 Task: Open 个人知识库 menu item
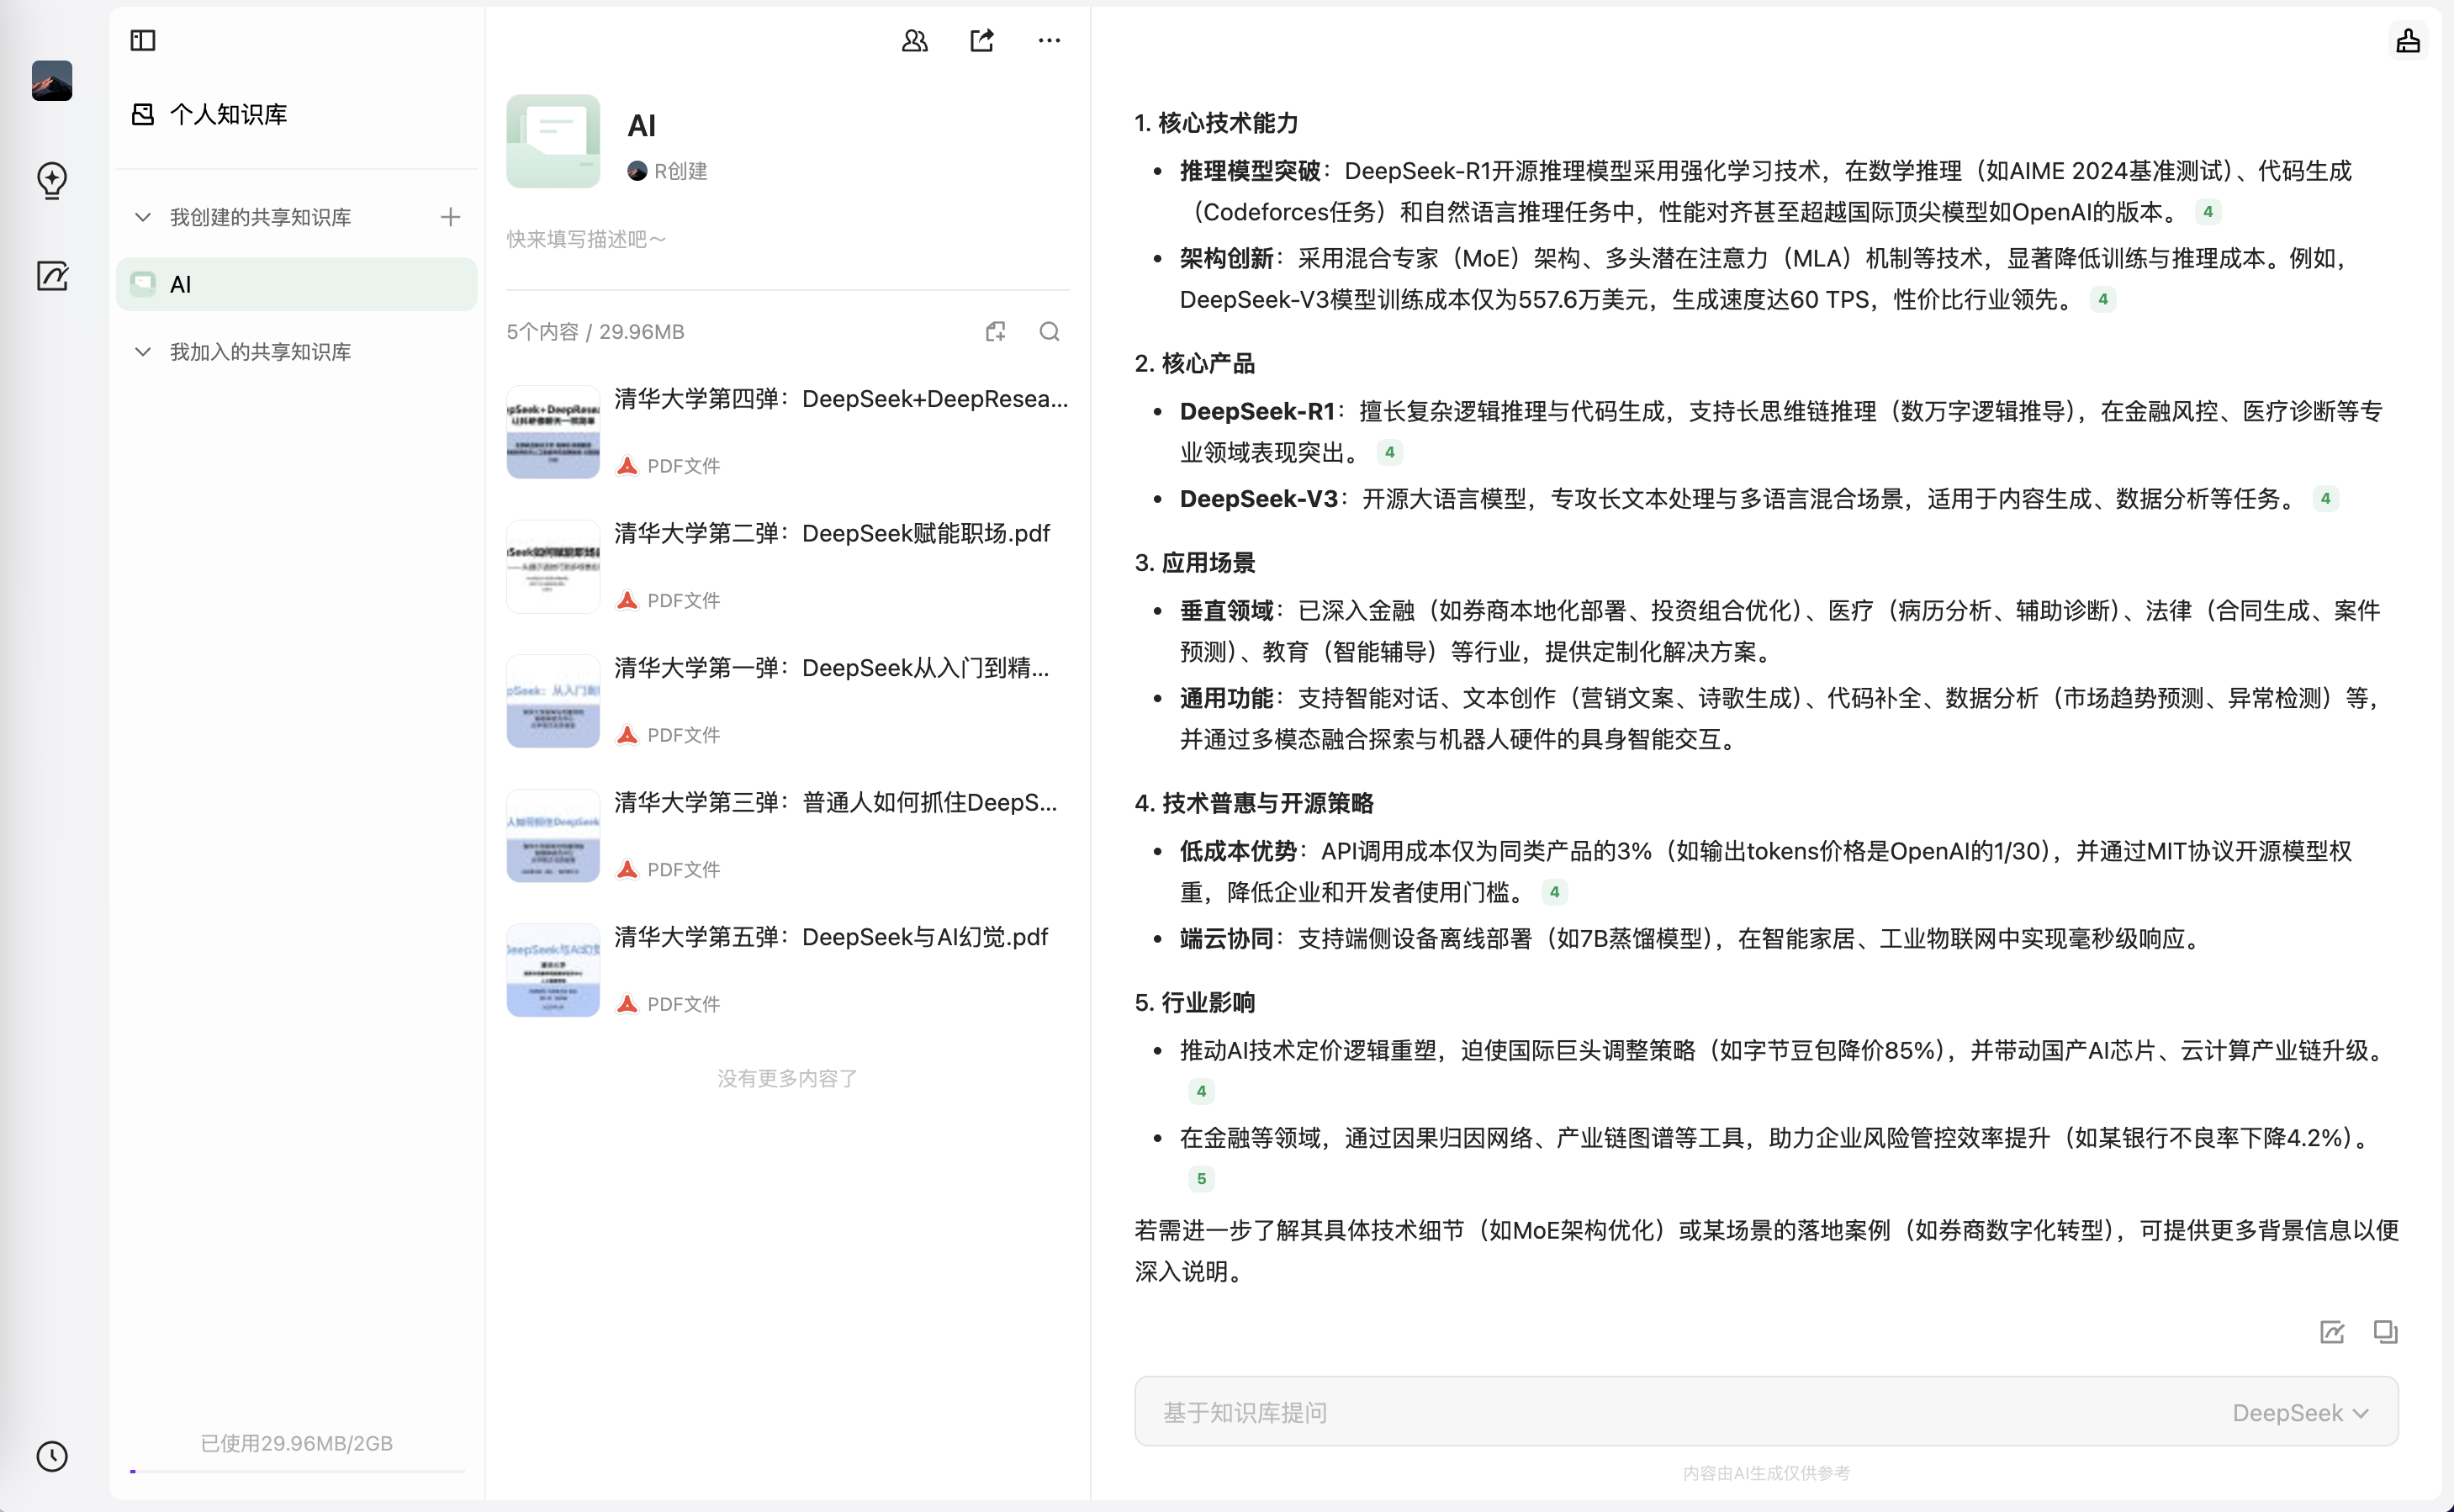click(x=228, y=115)
